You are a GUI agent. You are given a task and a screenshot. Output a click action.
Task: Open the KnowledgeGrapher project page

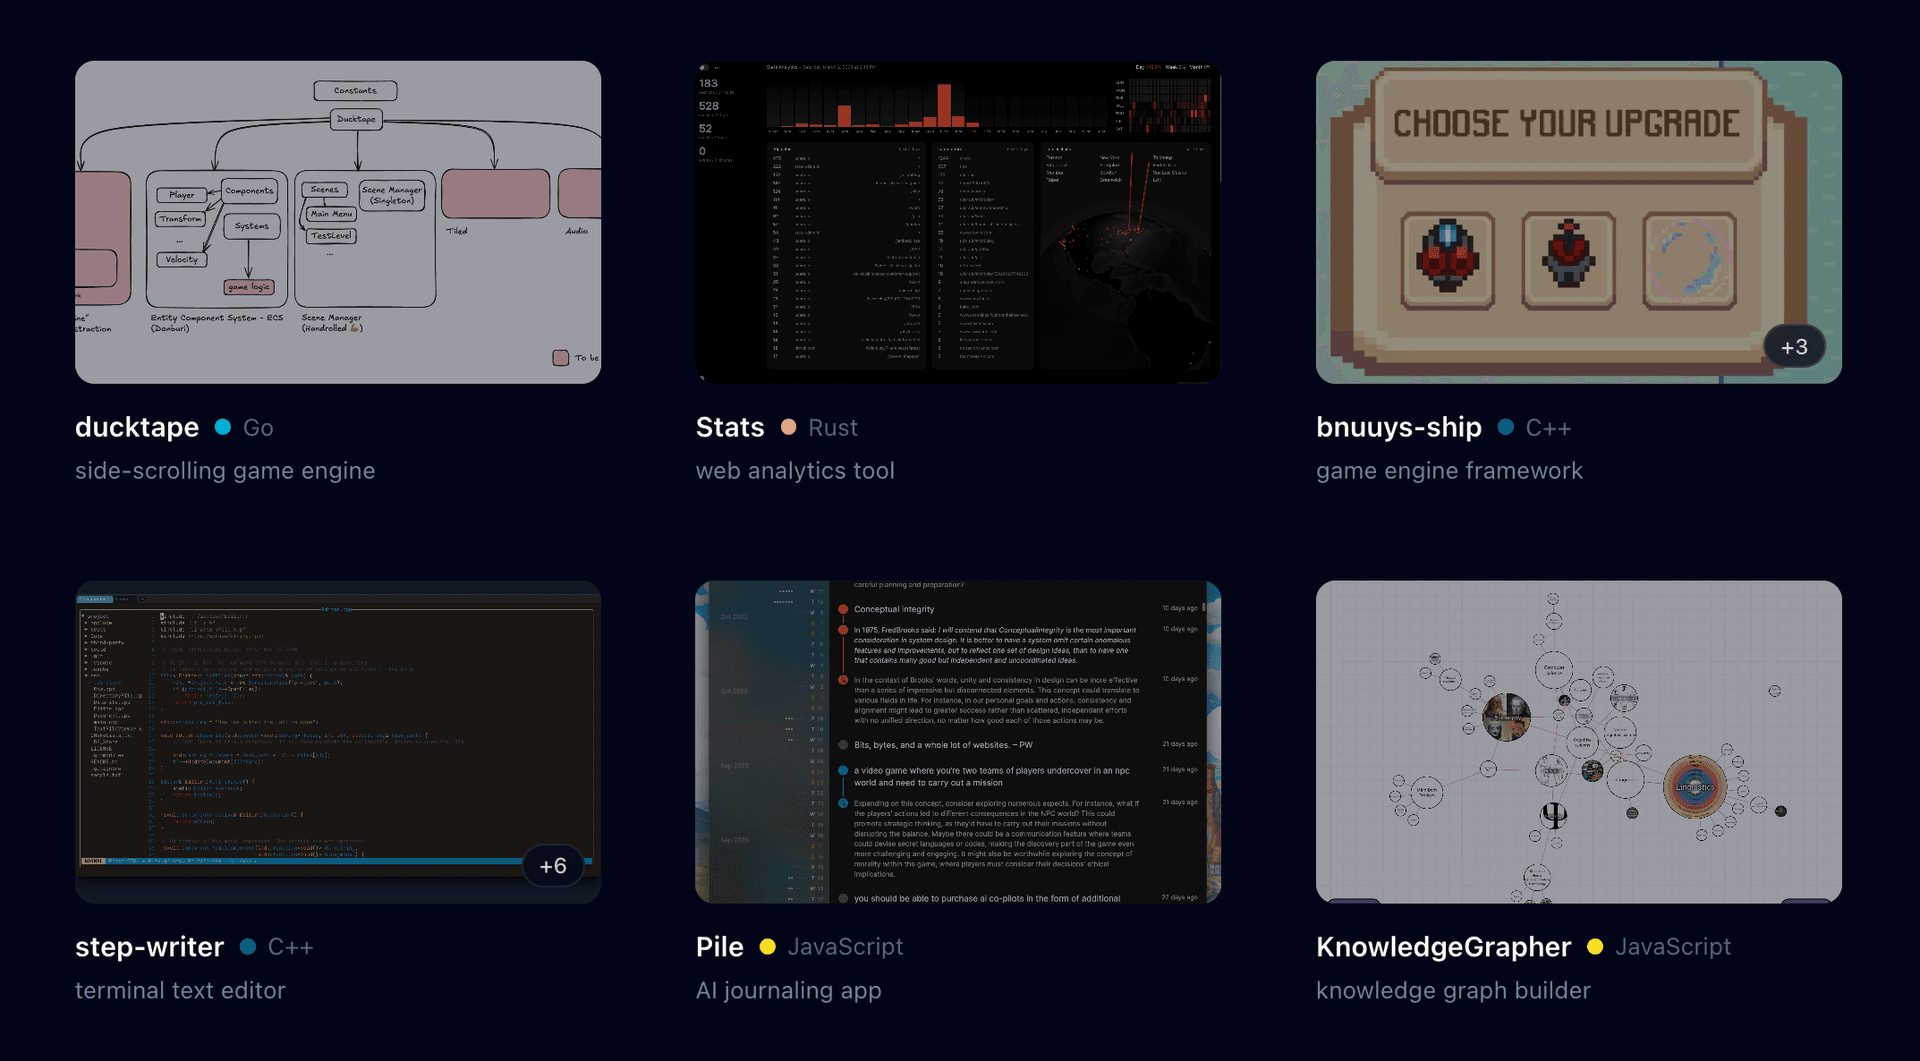coord(1443,947)
